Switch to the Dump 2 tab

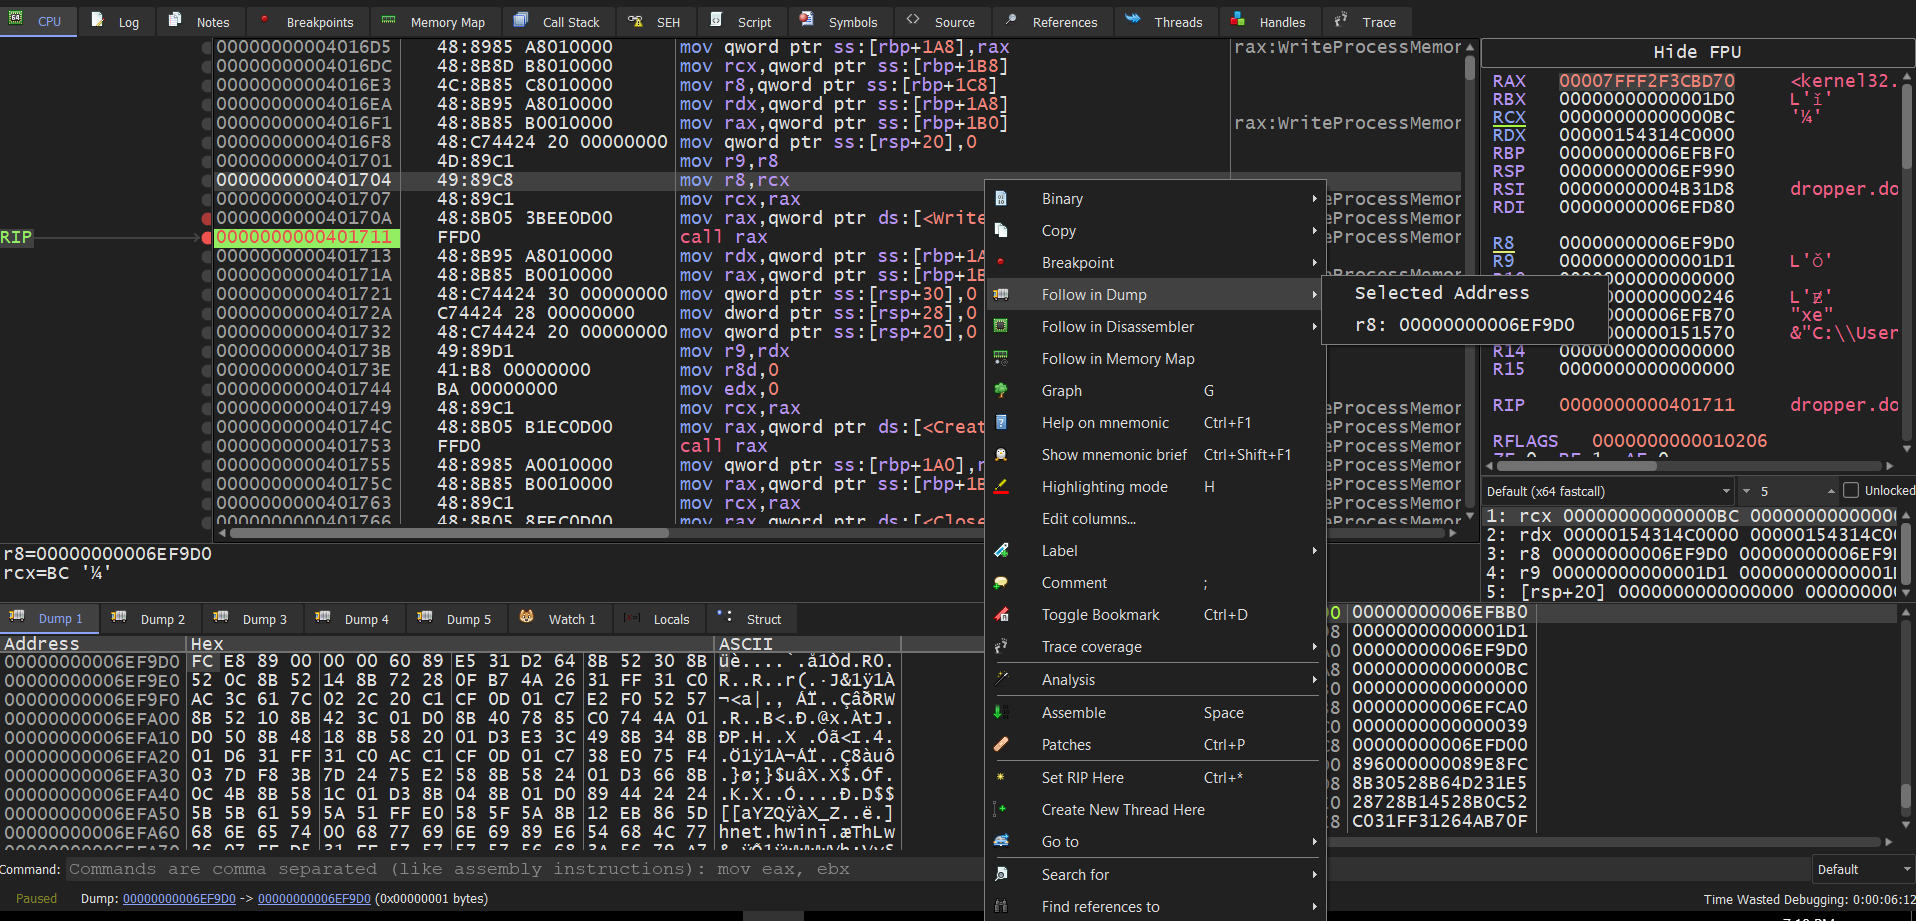point(150,619)
